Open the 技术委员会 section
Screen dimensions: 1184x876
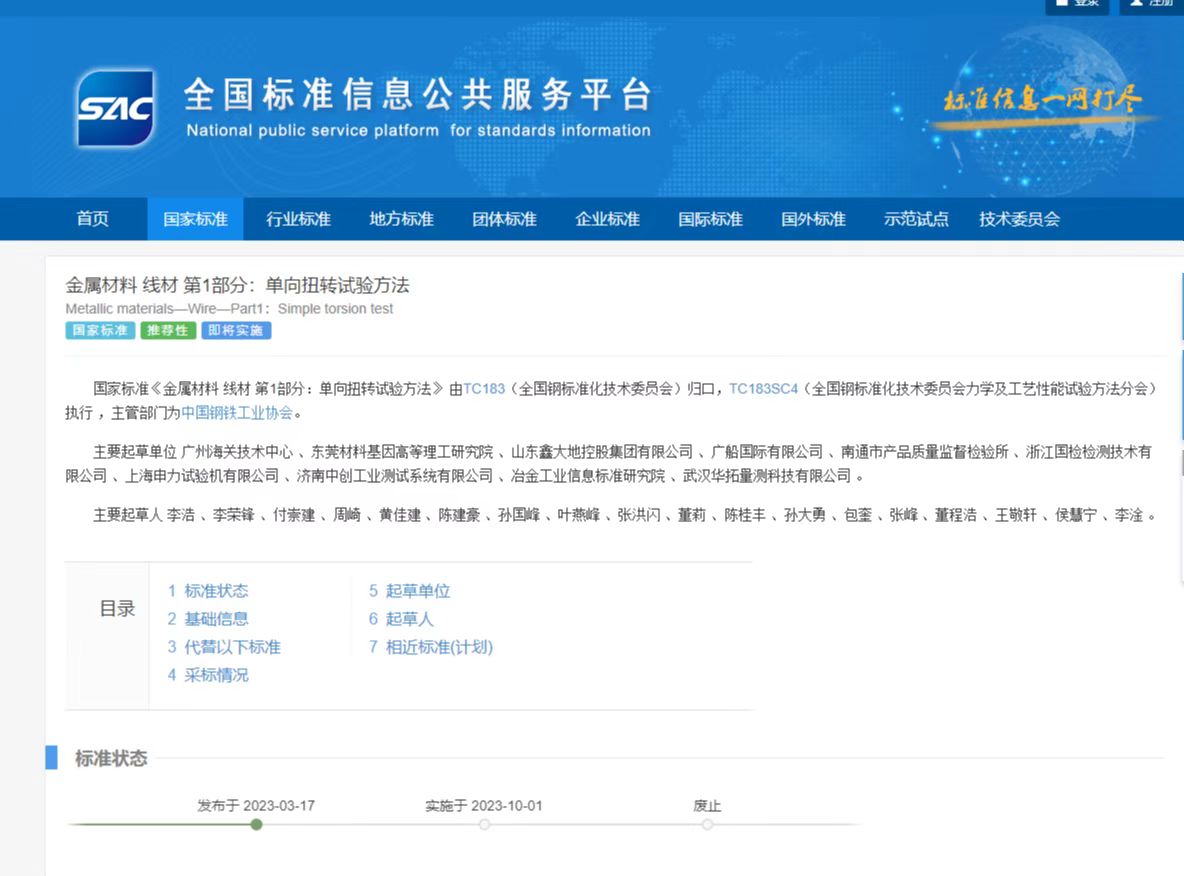tap(1019, 219)
